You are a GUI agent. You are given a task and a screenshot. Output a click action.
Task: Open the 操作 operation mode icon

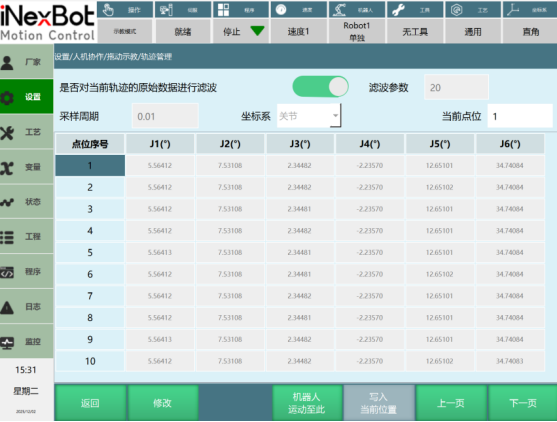[x=108, y=10]
